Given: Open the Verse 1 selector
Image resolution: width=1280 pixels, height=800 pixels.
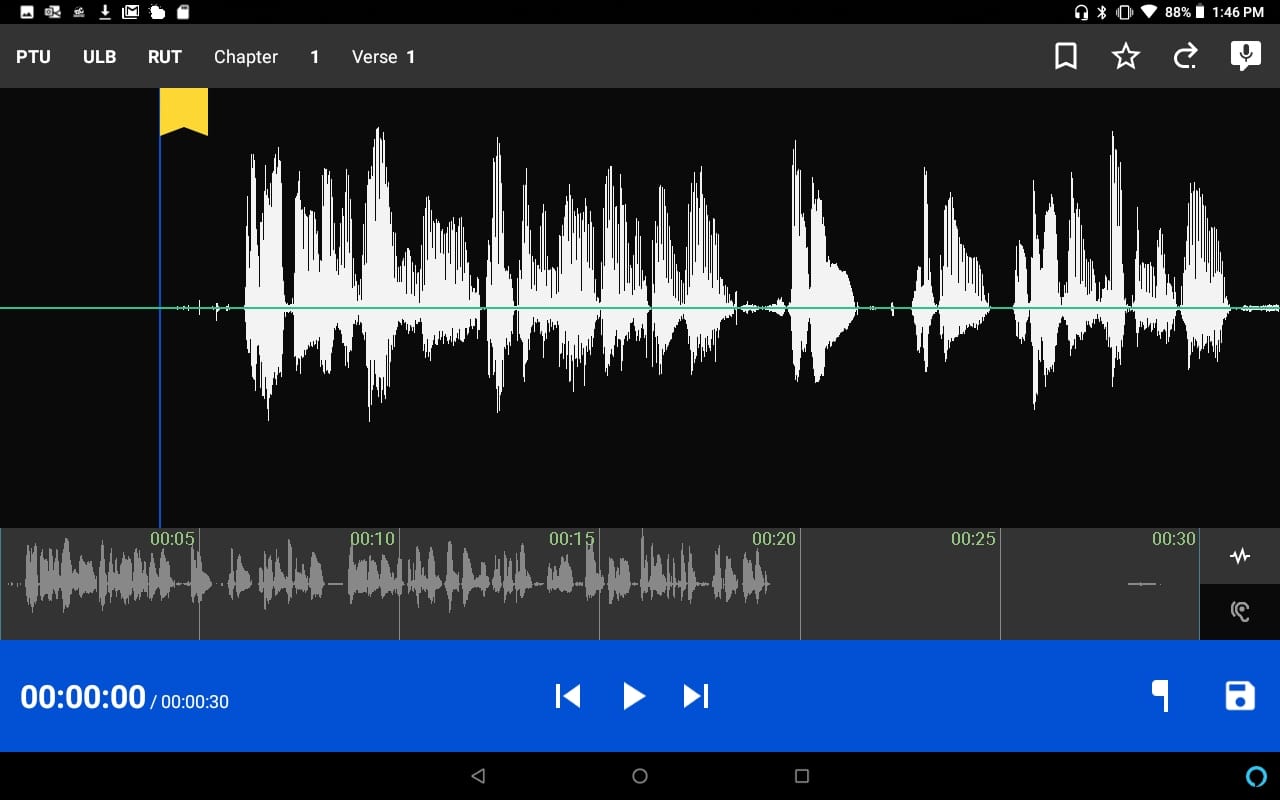Looking at the screenshot, I should pos(383,57).
